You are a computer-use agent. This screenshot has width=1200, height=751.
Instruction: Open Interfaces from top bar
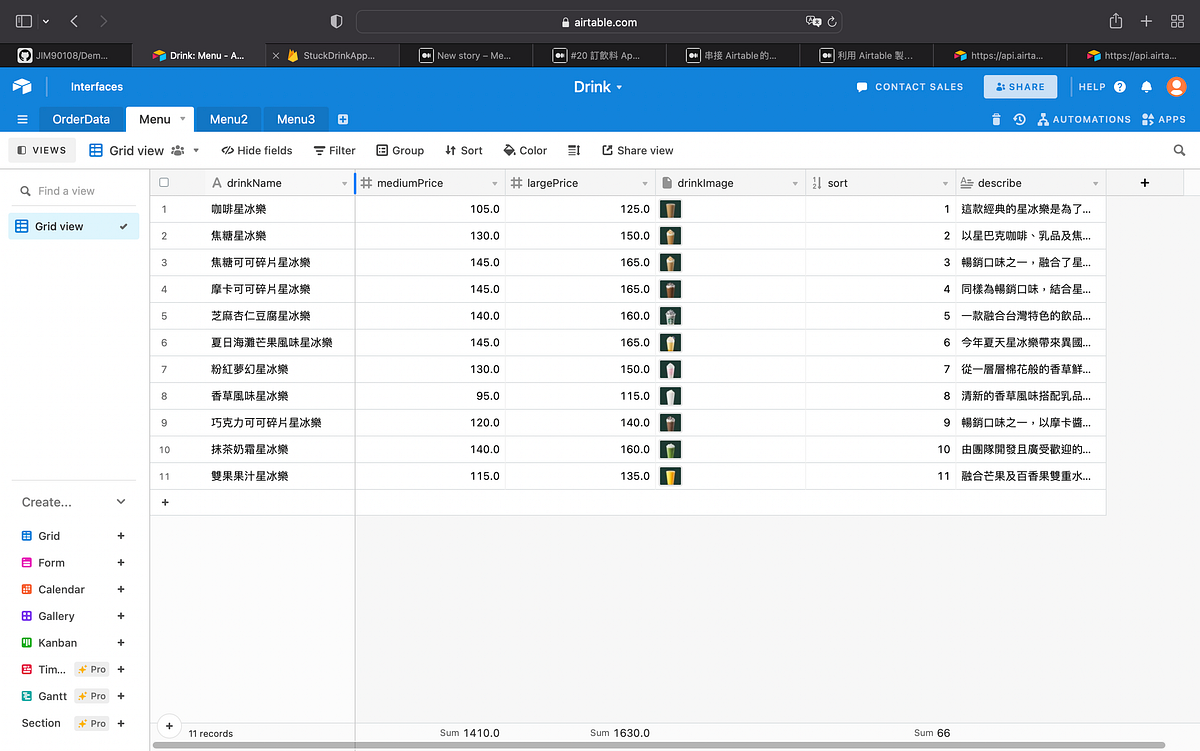coord(96,86)
